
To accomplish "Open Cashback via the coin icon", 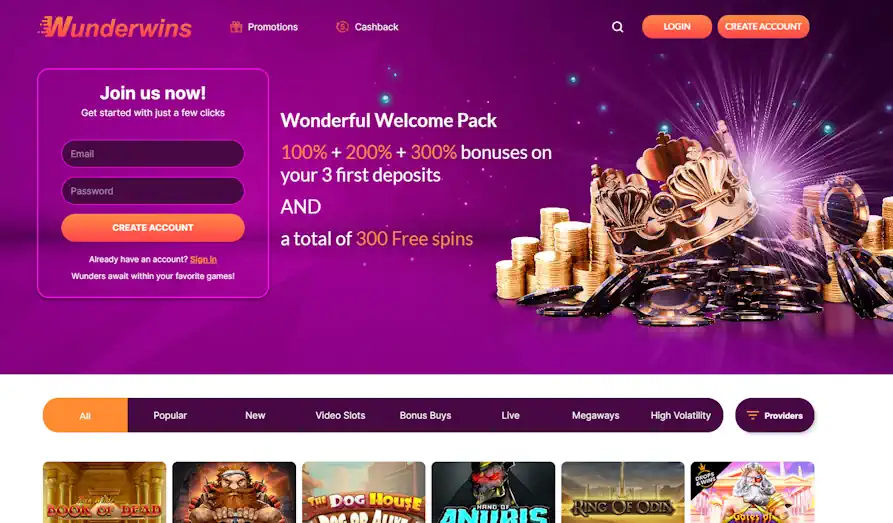I will tap(342, 27).
